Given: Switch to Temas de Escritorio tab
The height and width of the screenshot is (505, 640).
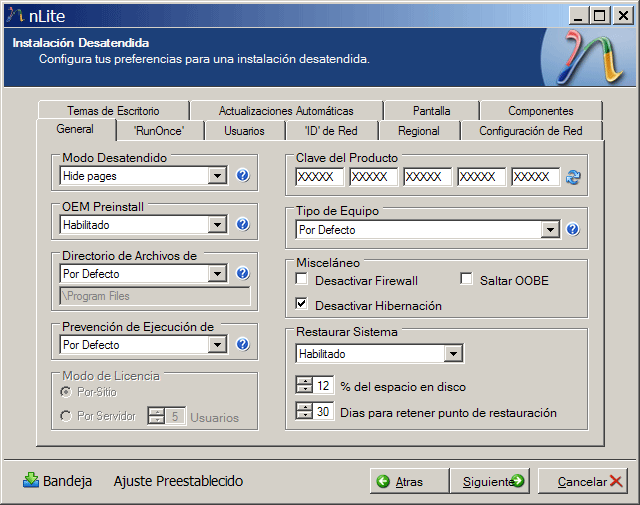Looking at the screenshot, I should click(113, 111).
